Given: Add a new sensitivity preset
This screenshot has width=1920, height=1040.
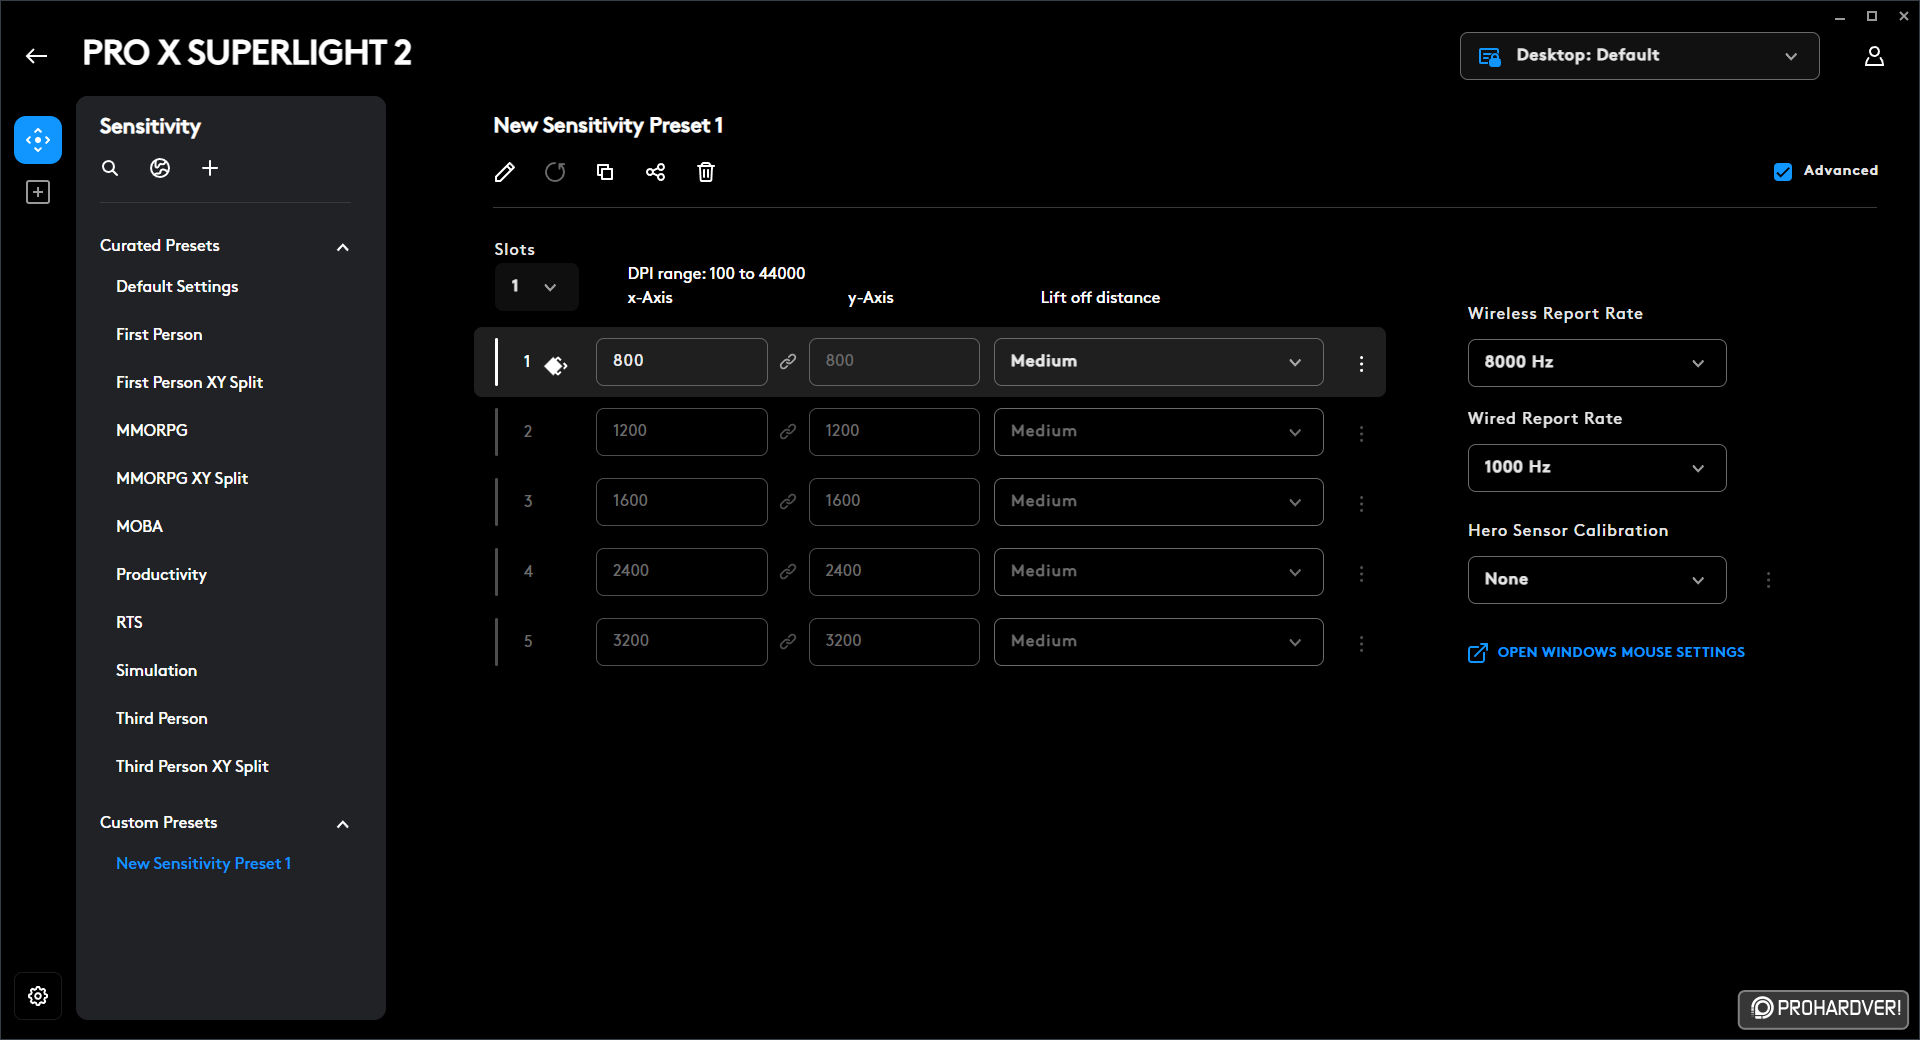Looking at the screenshot, I should tap(210, 168).
